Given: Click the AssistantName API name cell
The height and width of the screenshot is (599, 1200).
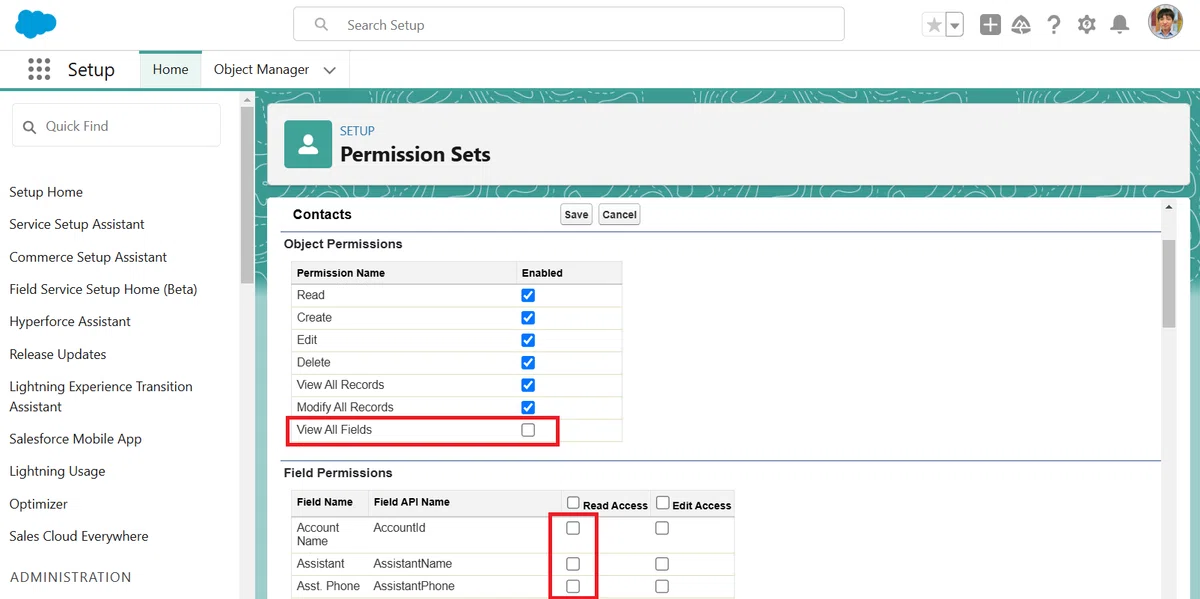Looking at the screenshot, I should pyautogui.click(x=413, y=564).
